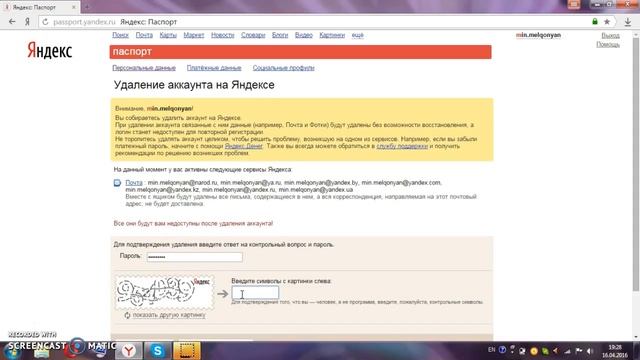Image resolution: width=640 pixels, height=360 pixels.
Task: Click 'показать другую картинку' link
Action: click(169, 315)
